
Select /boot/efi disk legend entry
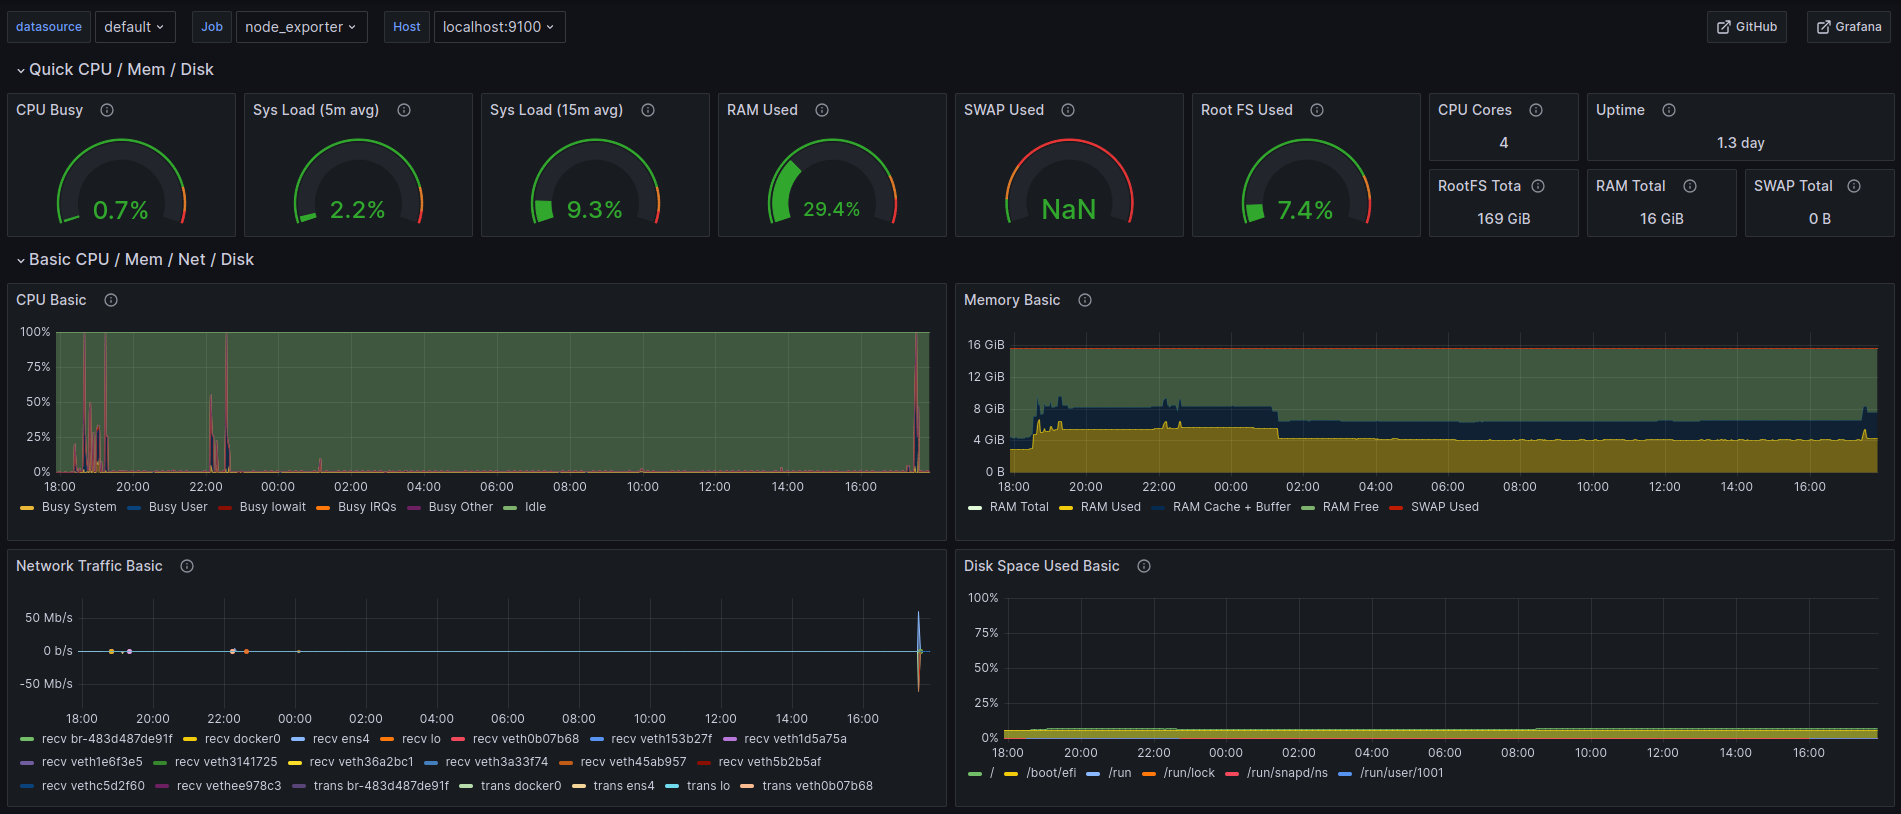pyautogui.click(x=1051, y=773)
